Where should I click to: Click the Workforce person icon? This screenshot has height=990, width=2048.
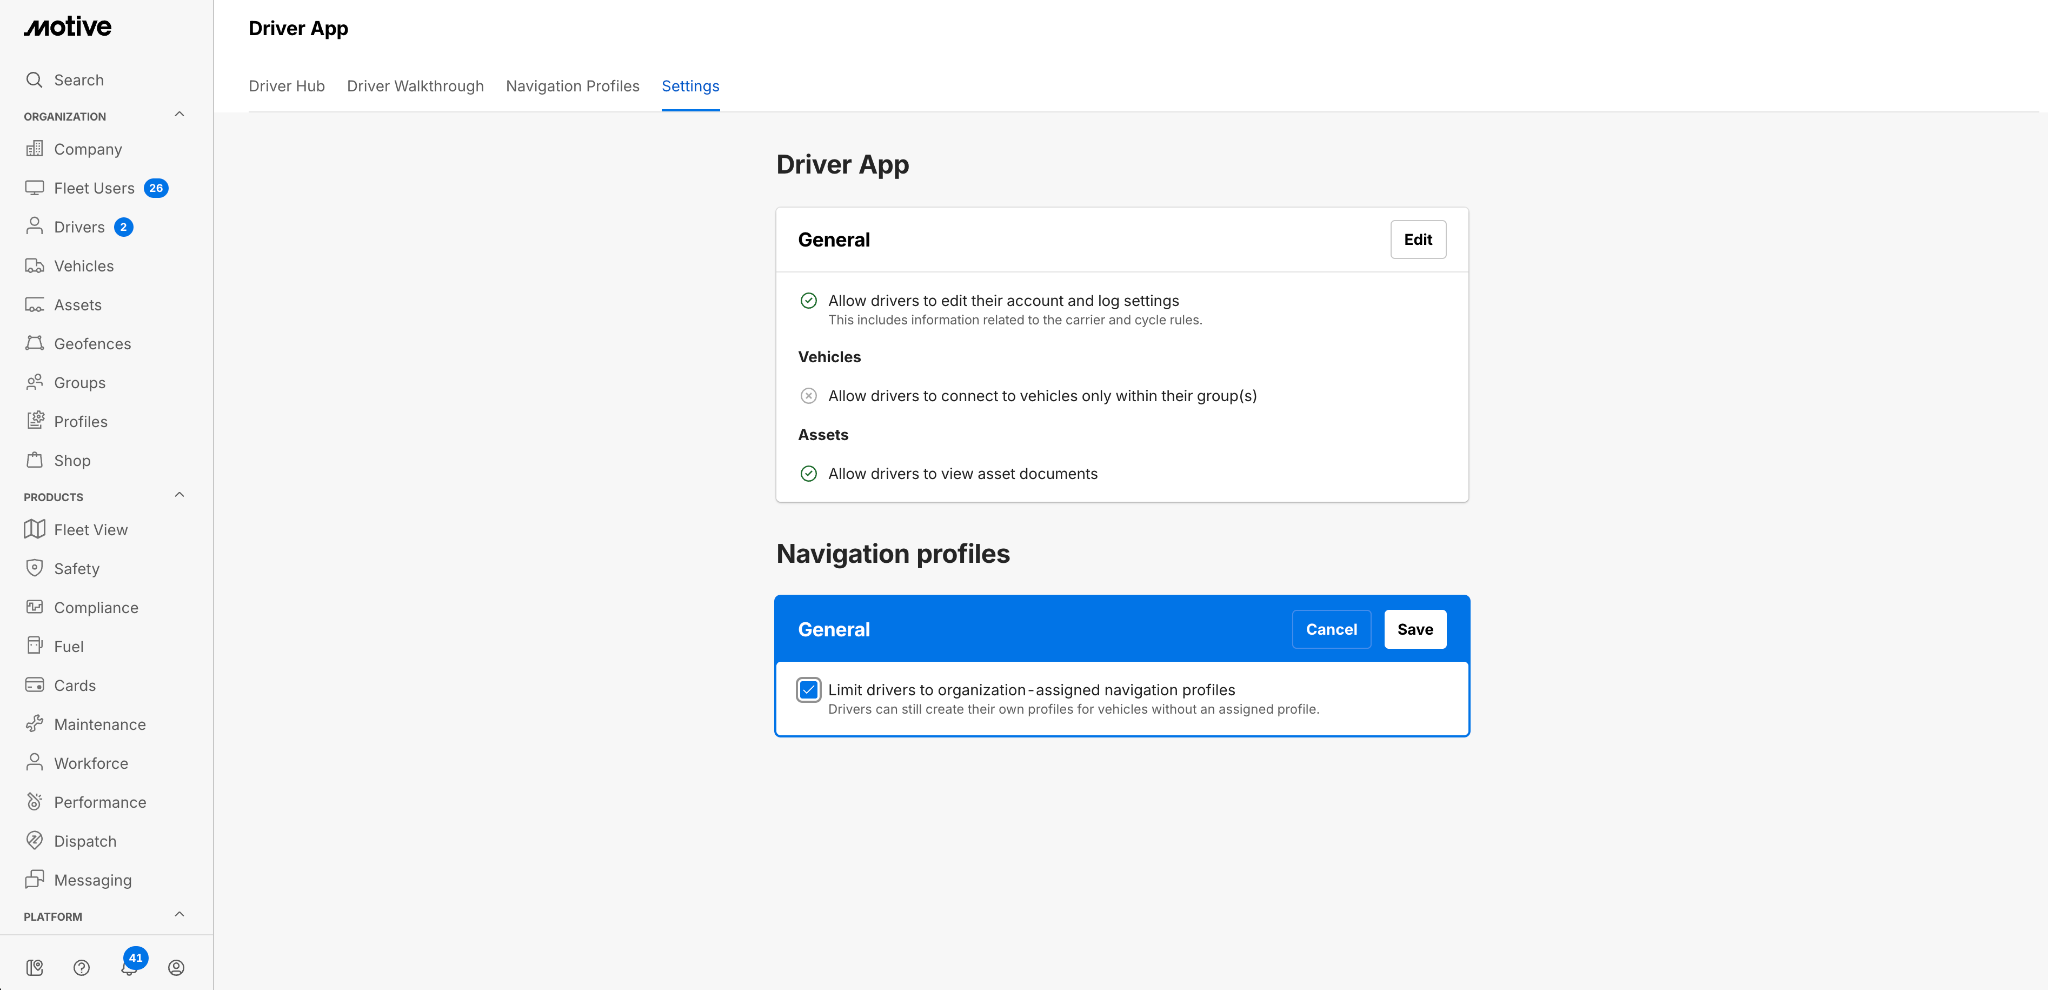pos(34,764)
